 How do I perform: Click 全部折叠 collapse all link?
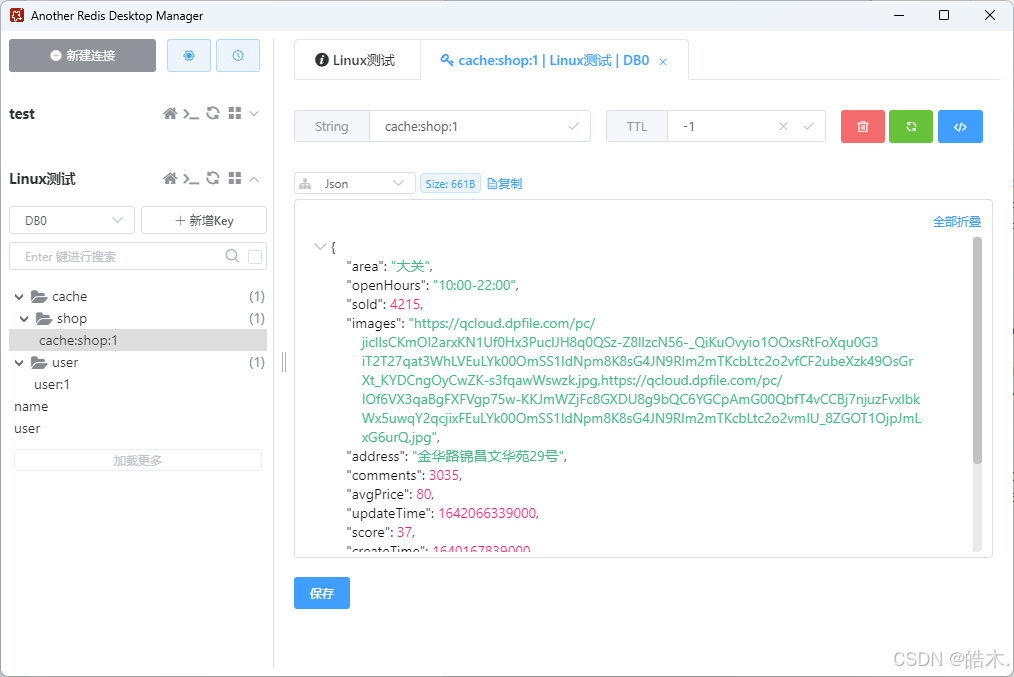point(956,222)
